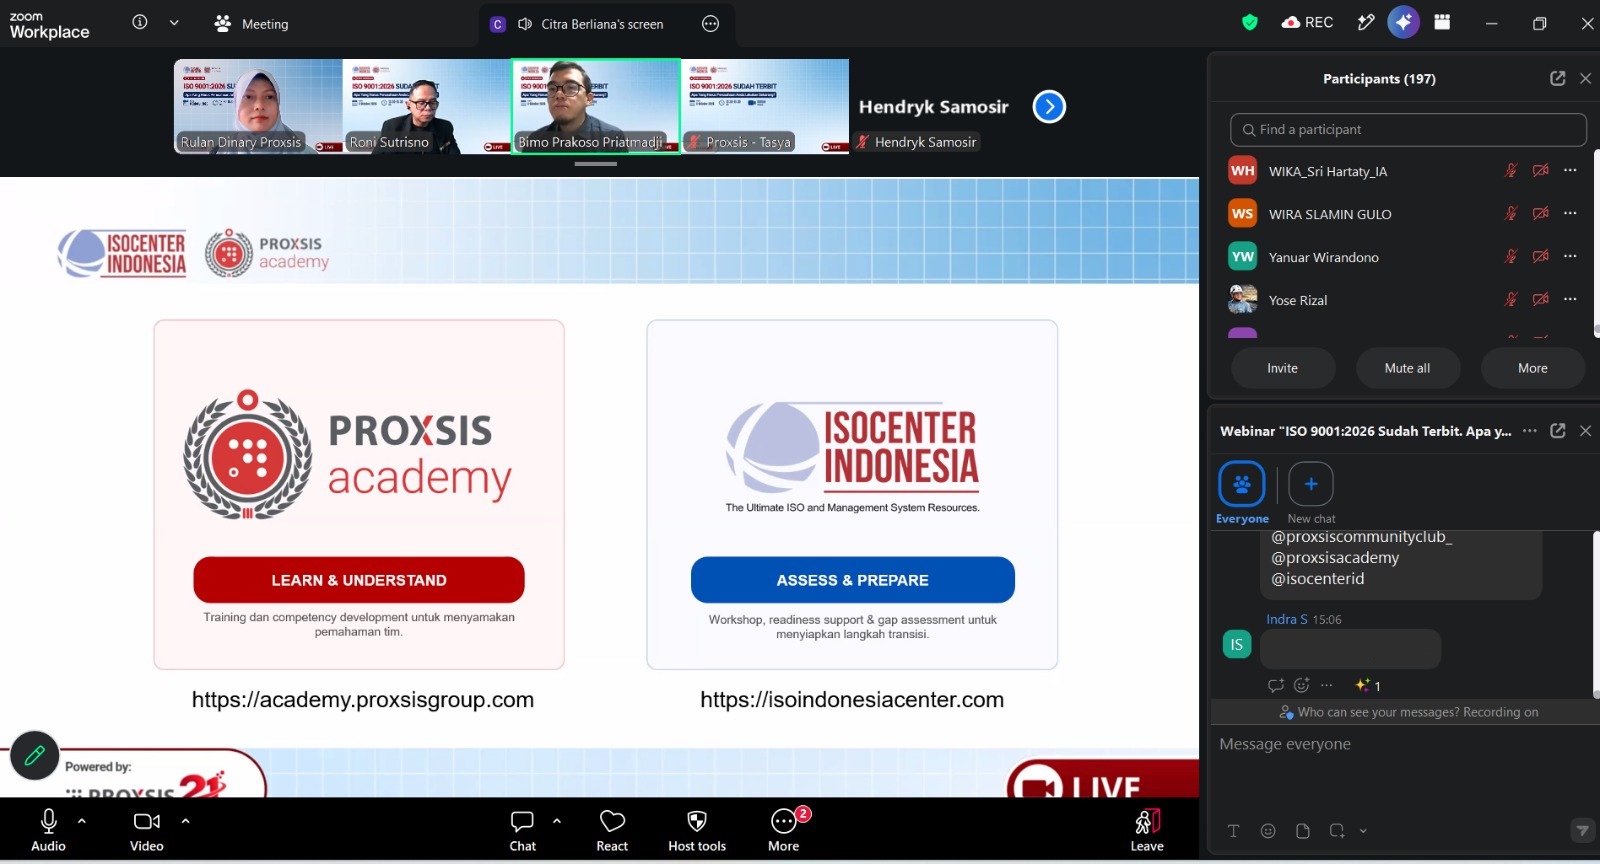This screenshot has height=864, width=1600.
Task: Open more options for Yanuar Wirandono
Action: [1570, 257]
